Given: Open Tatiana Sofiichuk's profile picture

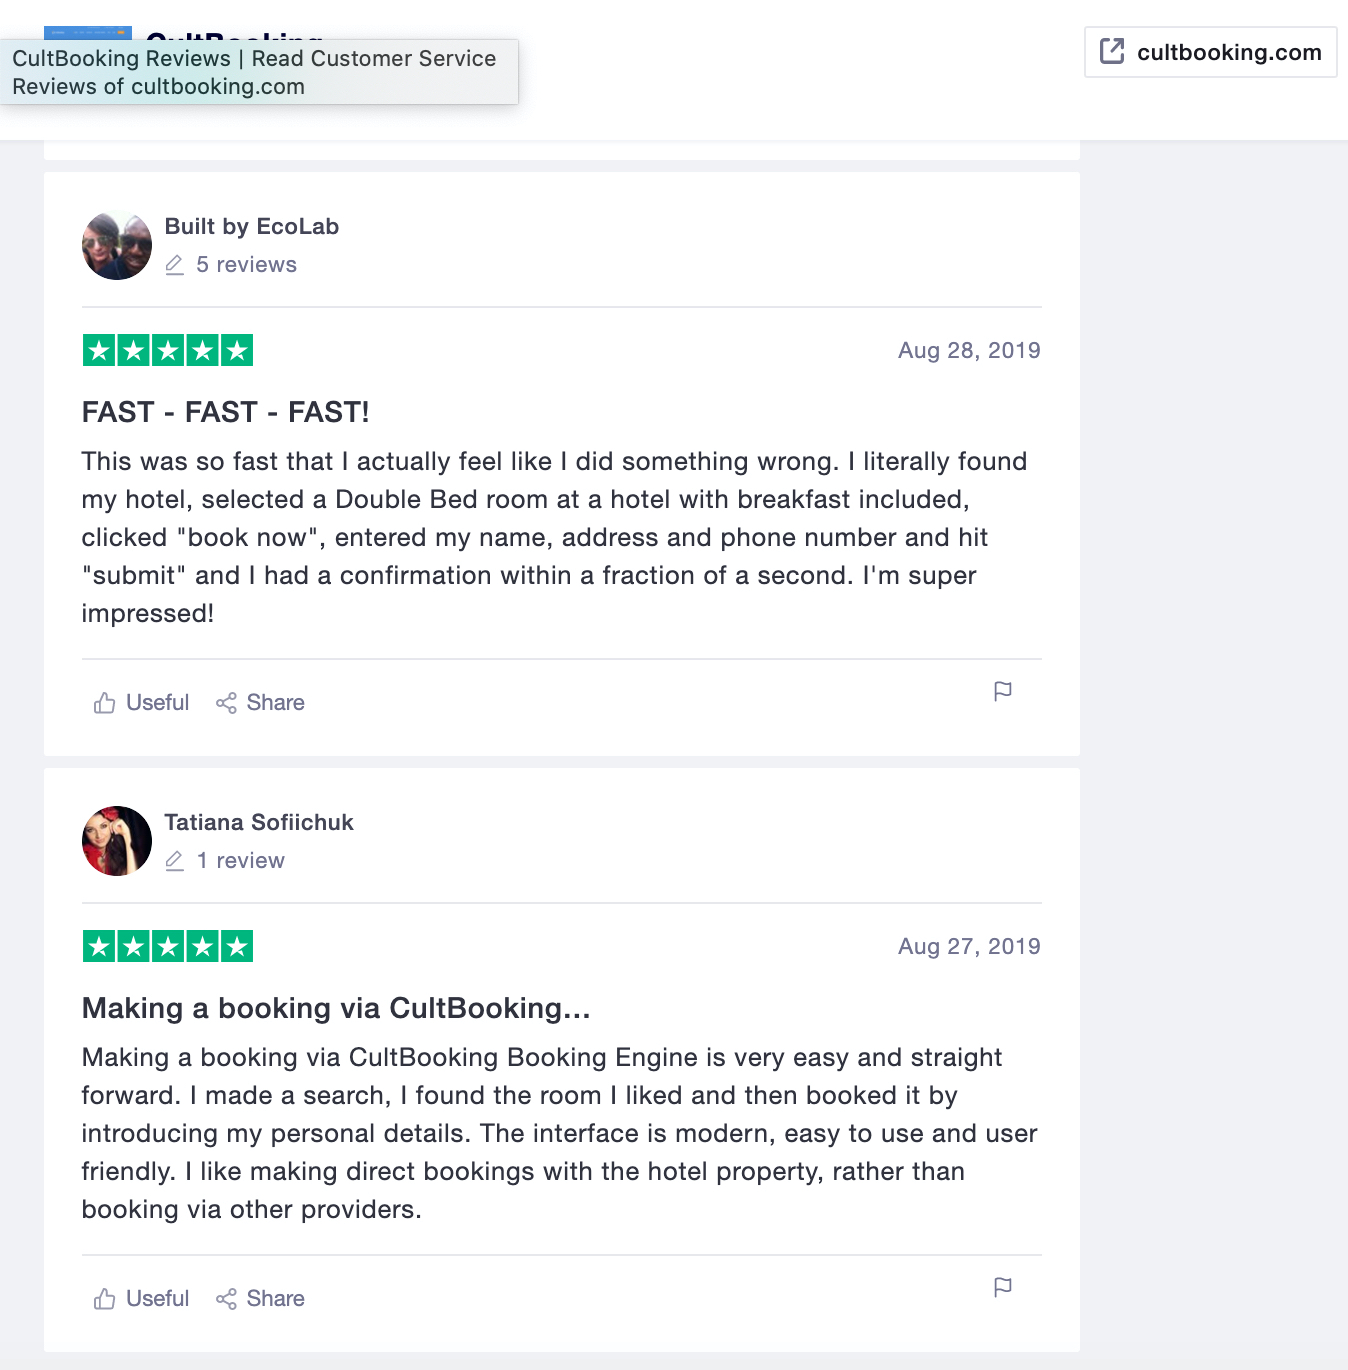Looking at the screenshot, I should 116,841.
